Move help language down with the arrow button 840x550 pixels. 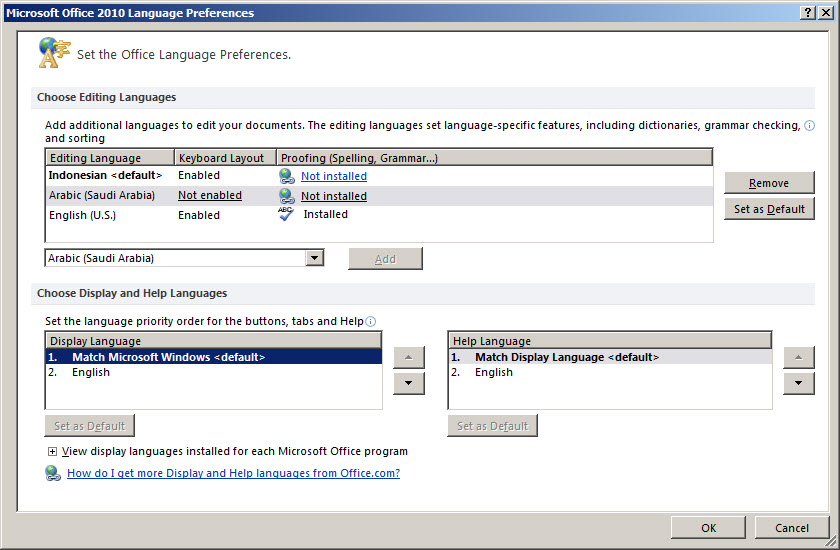coord(798,383)
